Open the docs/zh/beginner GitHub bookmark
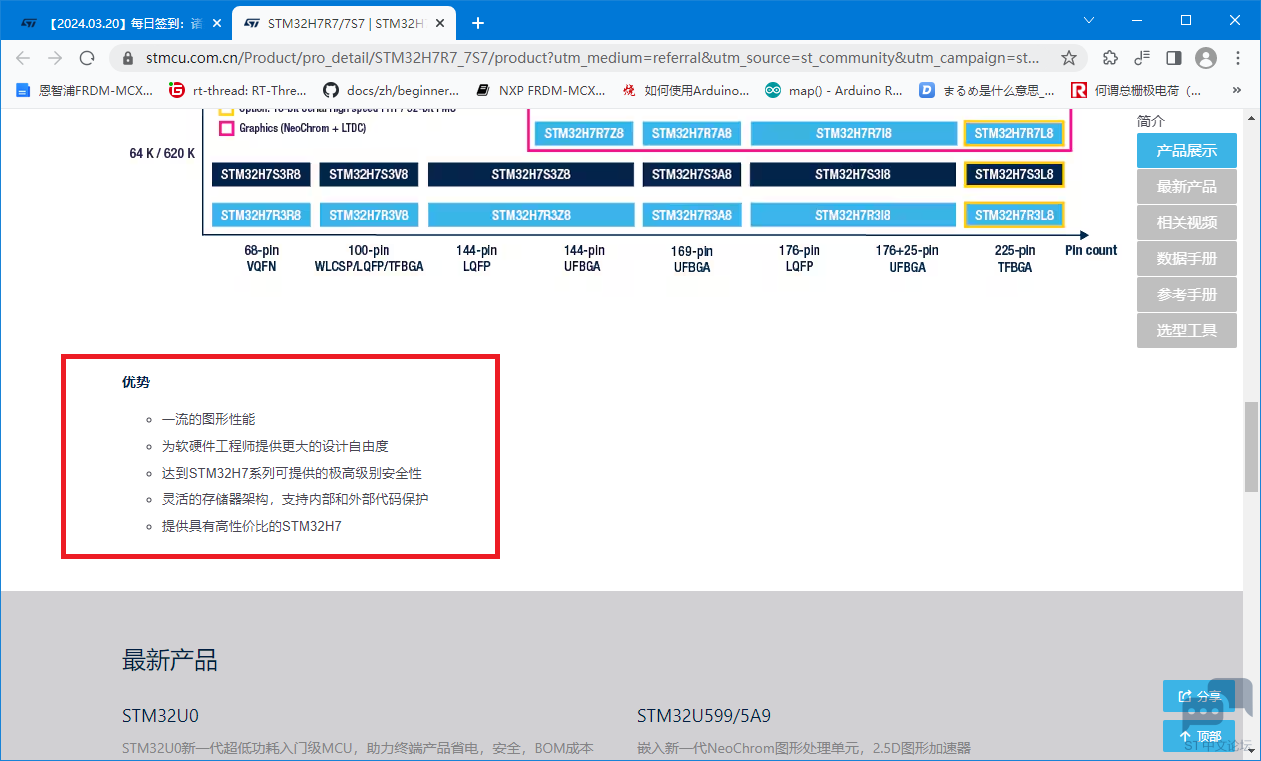The height and width of the screenshot is (761, 1261). click(x=392, y=90)
